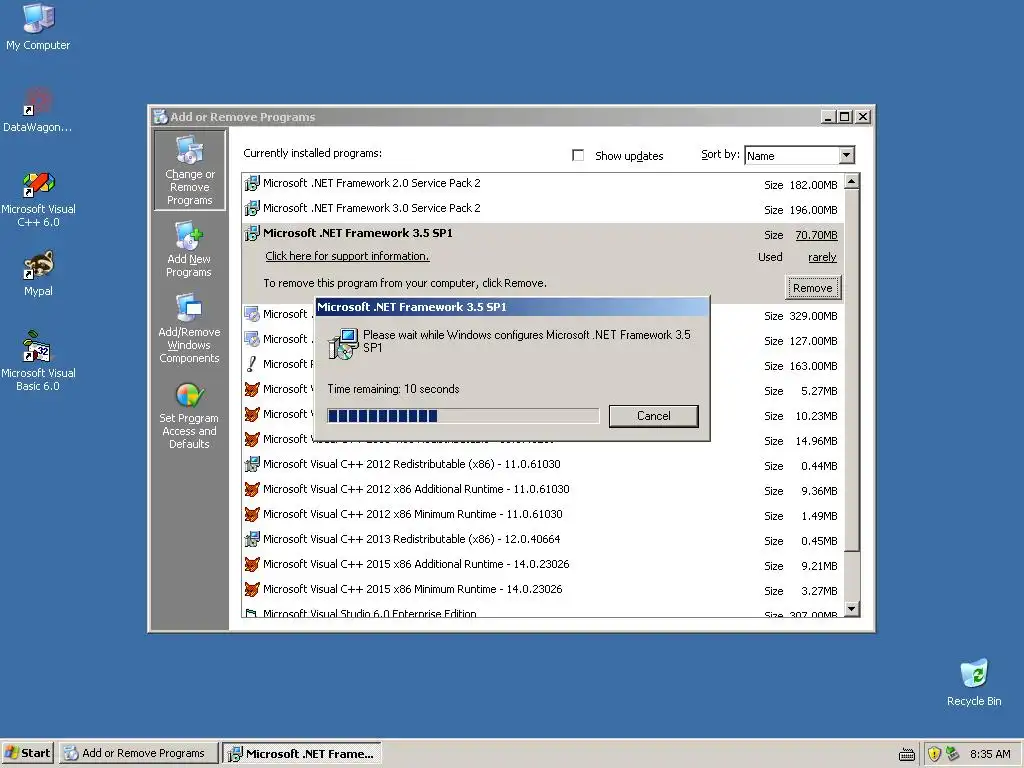Image resolution: width=1024 pixels, height=768 pixels.
Task: Open Add/Remove Windows Components
Action: [x=189, y=329]
